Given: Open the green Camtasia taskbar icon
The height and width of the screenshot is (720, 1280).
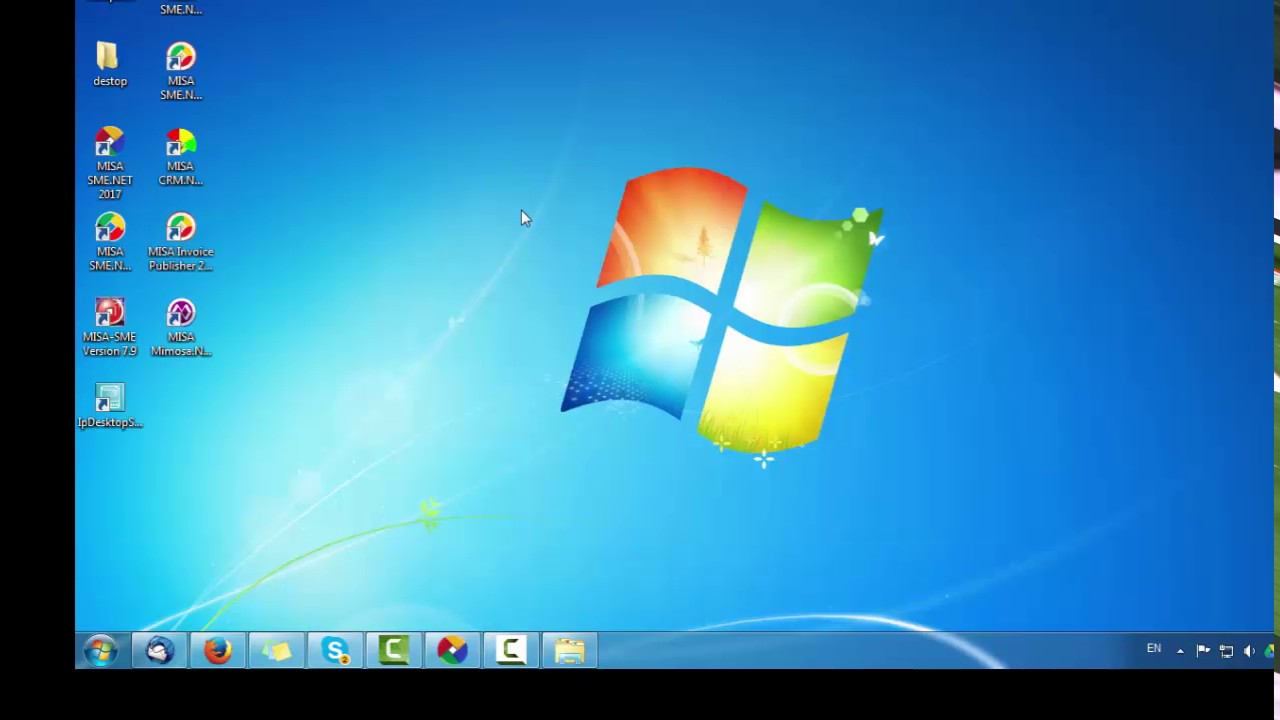Looking at the screenshot, I should 394,651.
